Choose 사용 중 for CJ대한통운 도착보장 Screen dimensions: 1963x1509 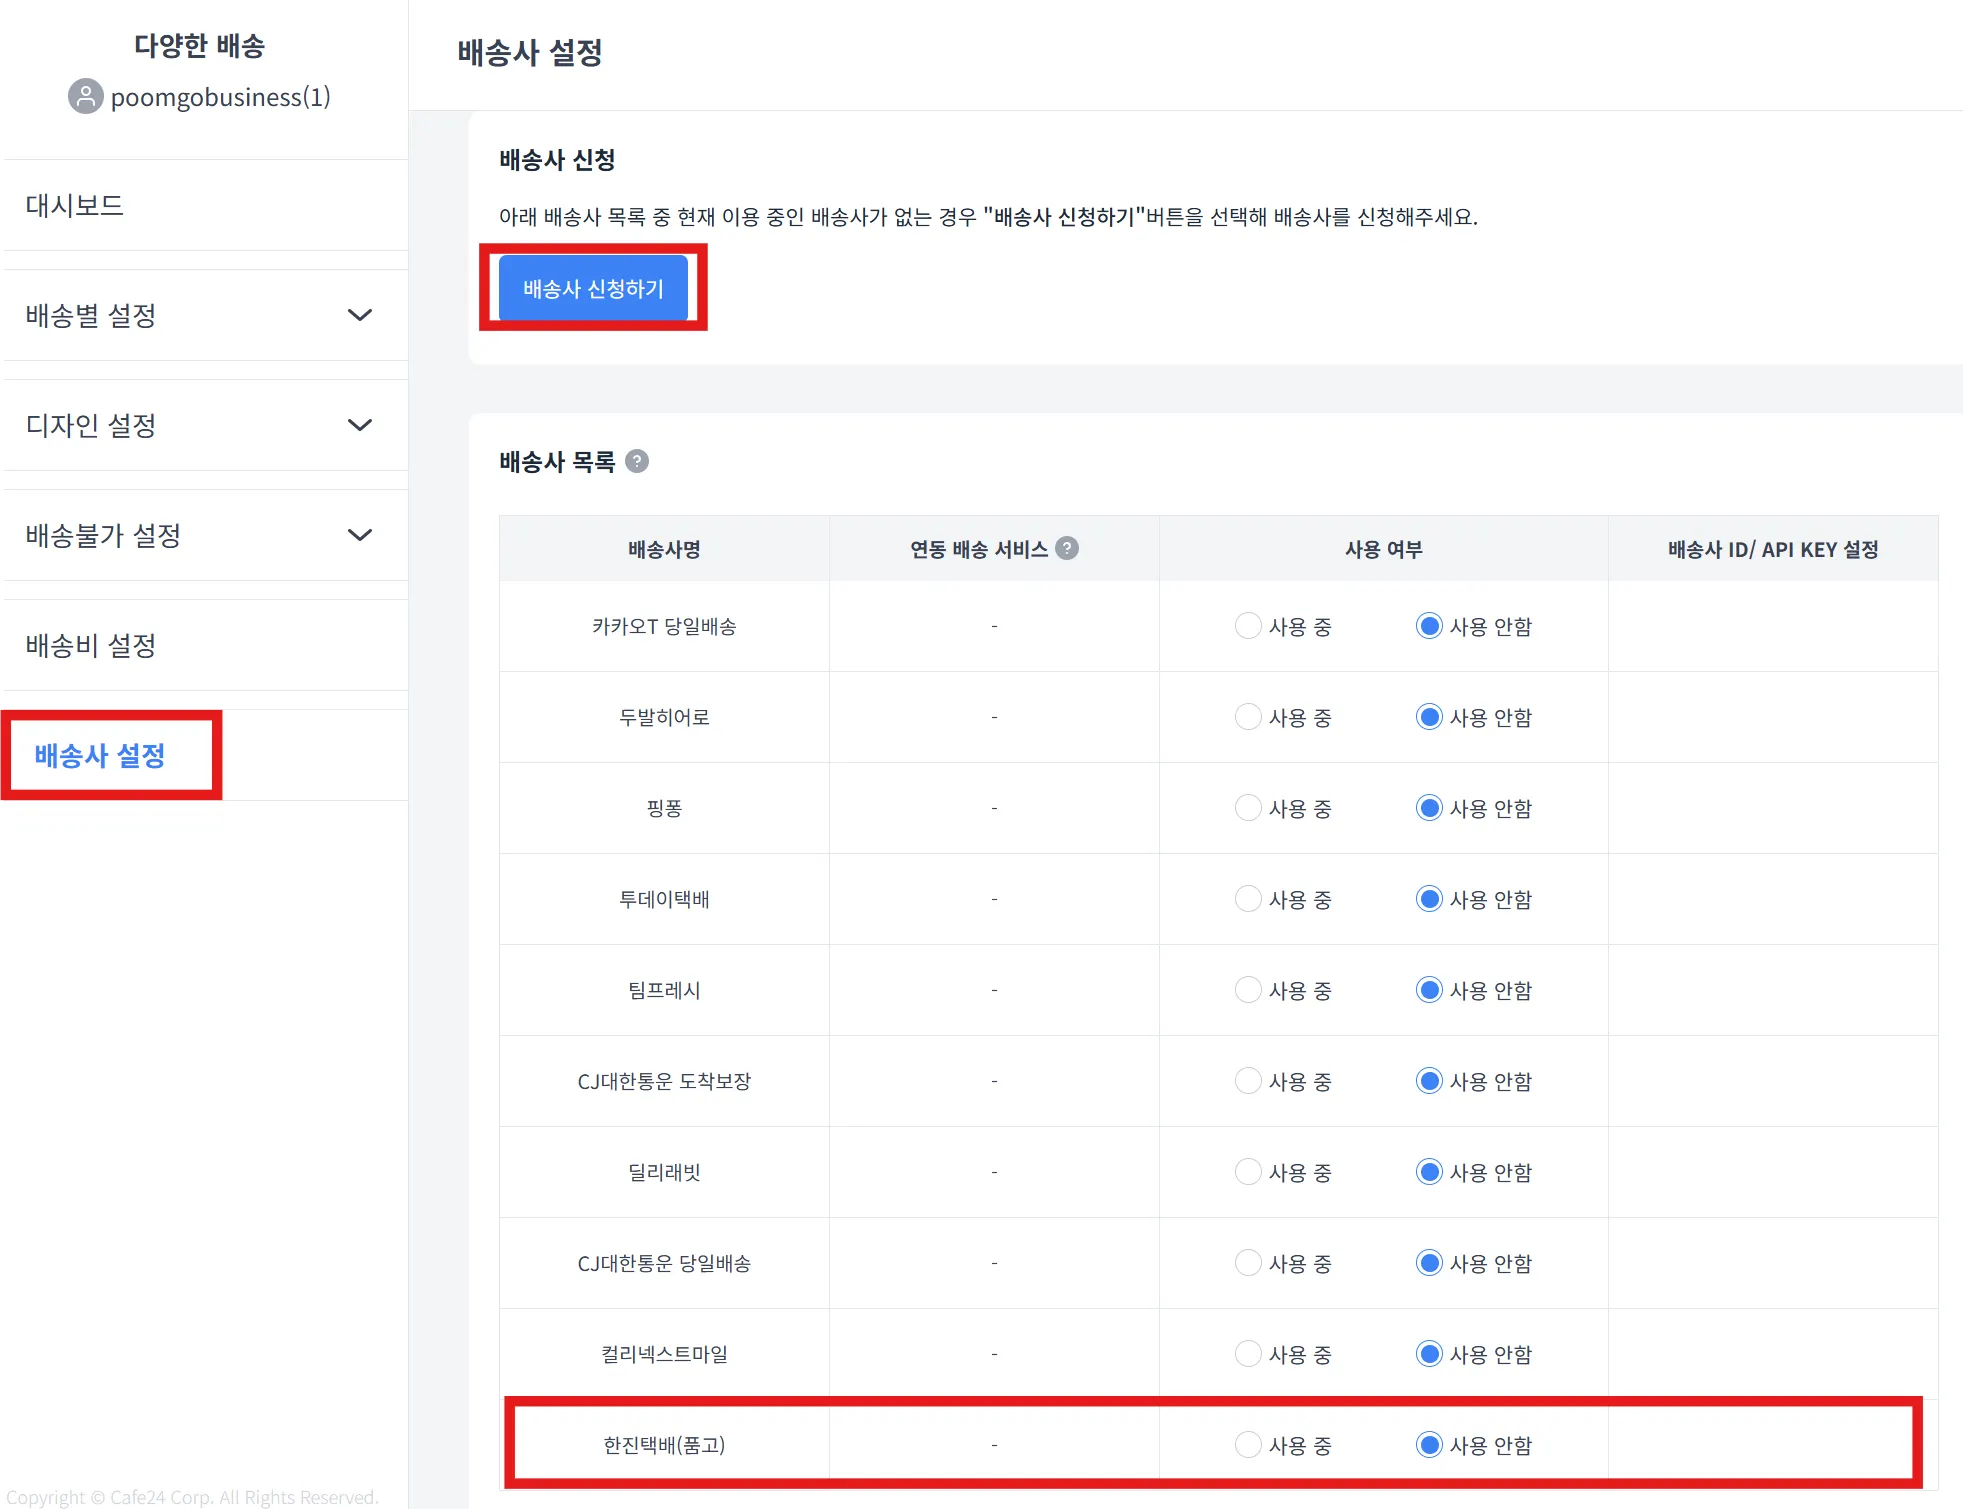coord(1247,1081)
